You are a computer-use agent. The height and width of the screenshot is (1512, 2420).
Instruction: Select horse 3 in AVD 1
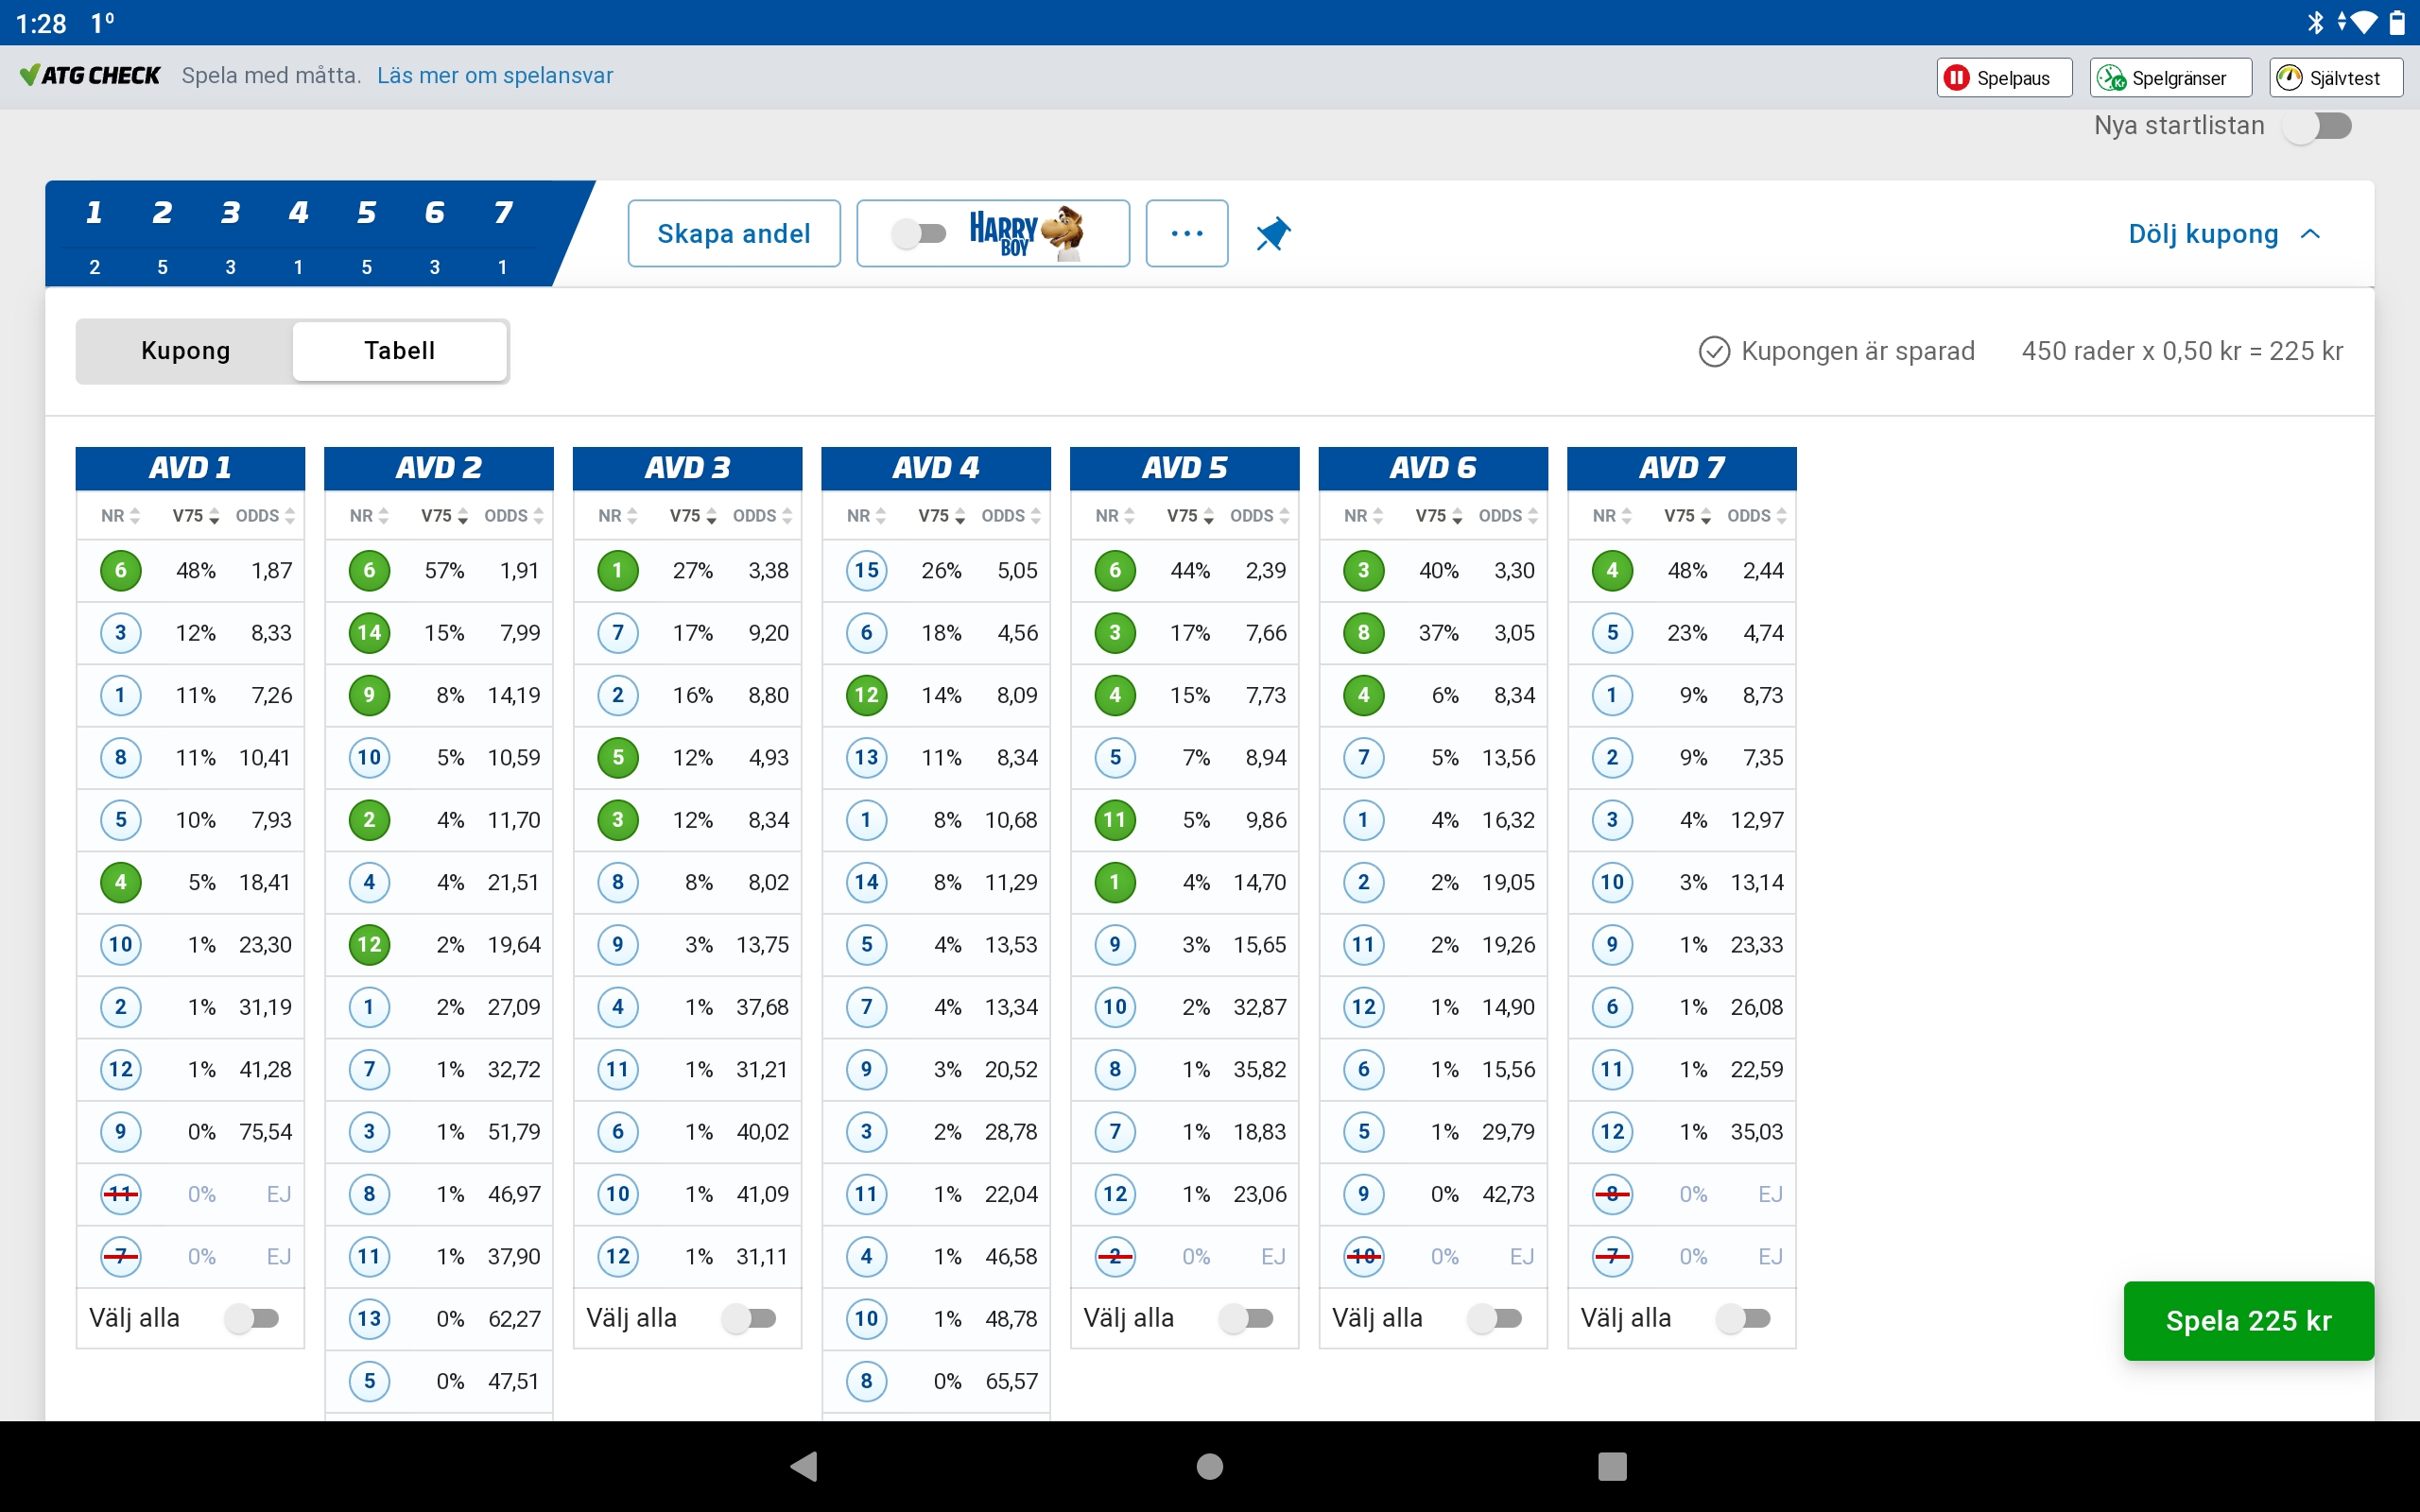pos(121,633)
